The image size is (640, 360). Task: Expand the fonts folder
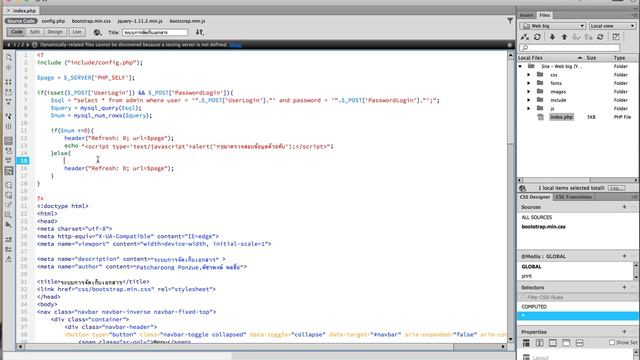point(529,83)
